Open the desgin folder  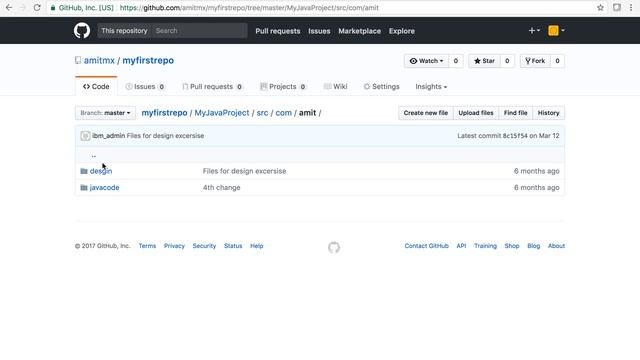(101, 171)
